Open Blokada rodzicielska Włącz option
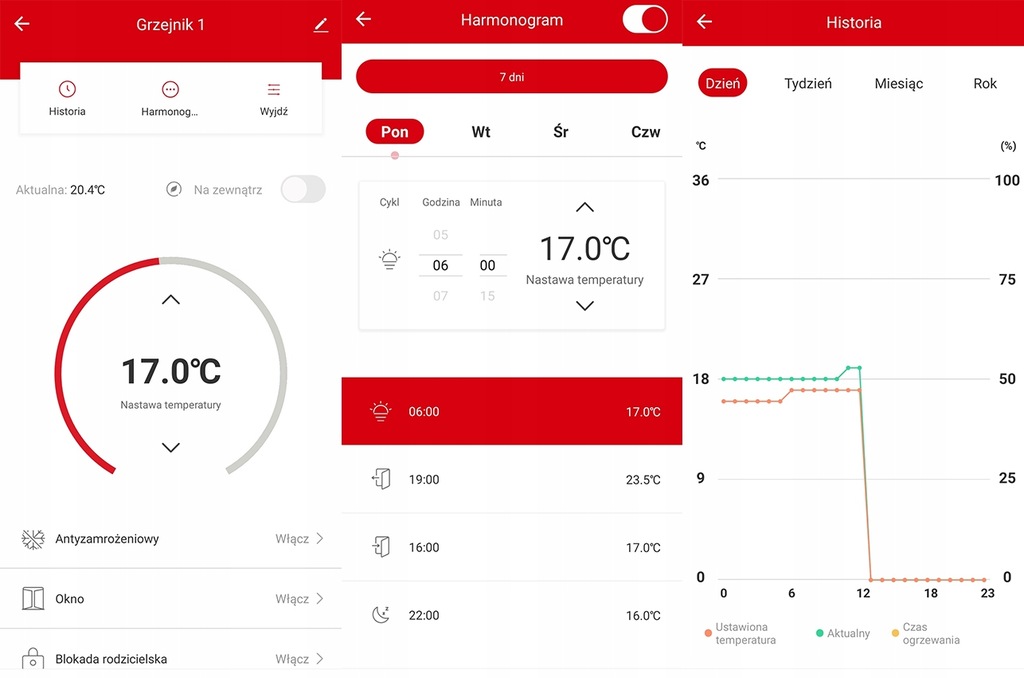 (299, 659)
